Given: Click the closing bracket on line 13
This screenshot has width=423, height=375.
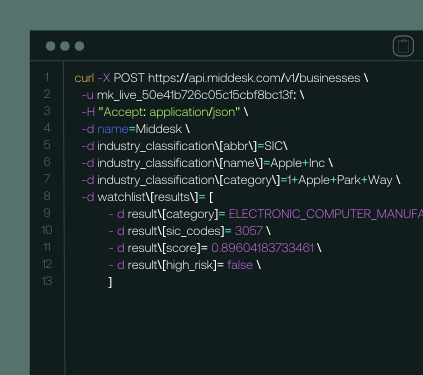Looking at the screenshot, I should pos(110,282).
